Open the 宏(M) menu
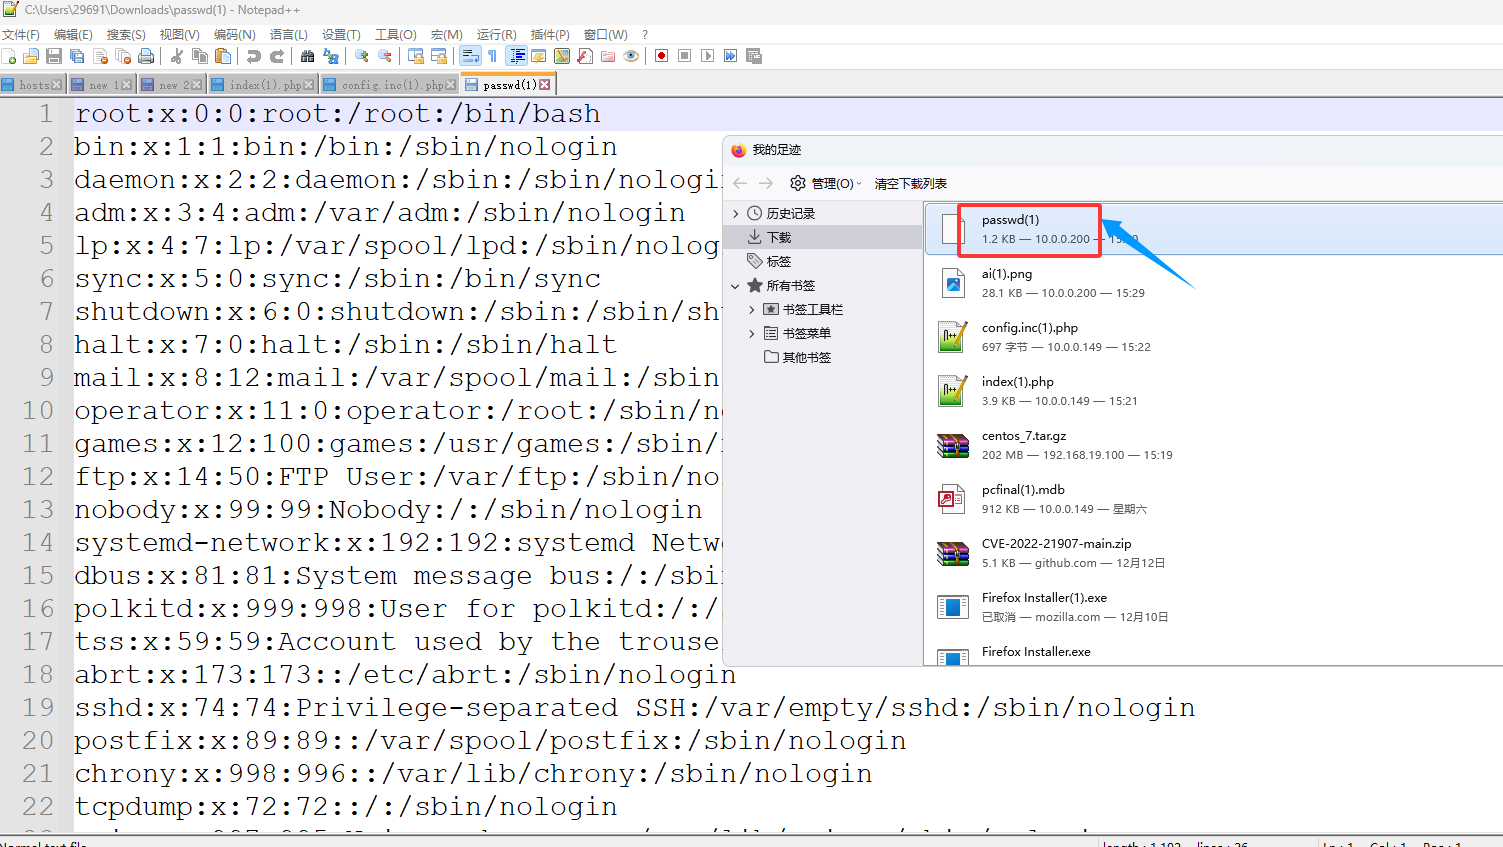The image size is (1503, 847). [447, 34]
